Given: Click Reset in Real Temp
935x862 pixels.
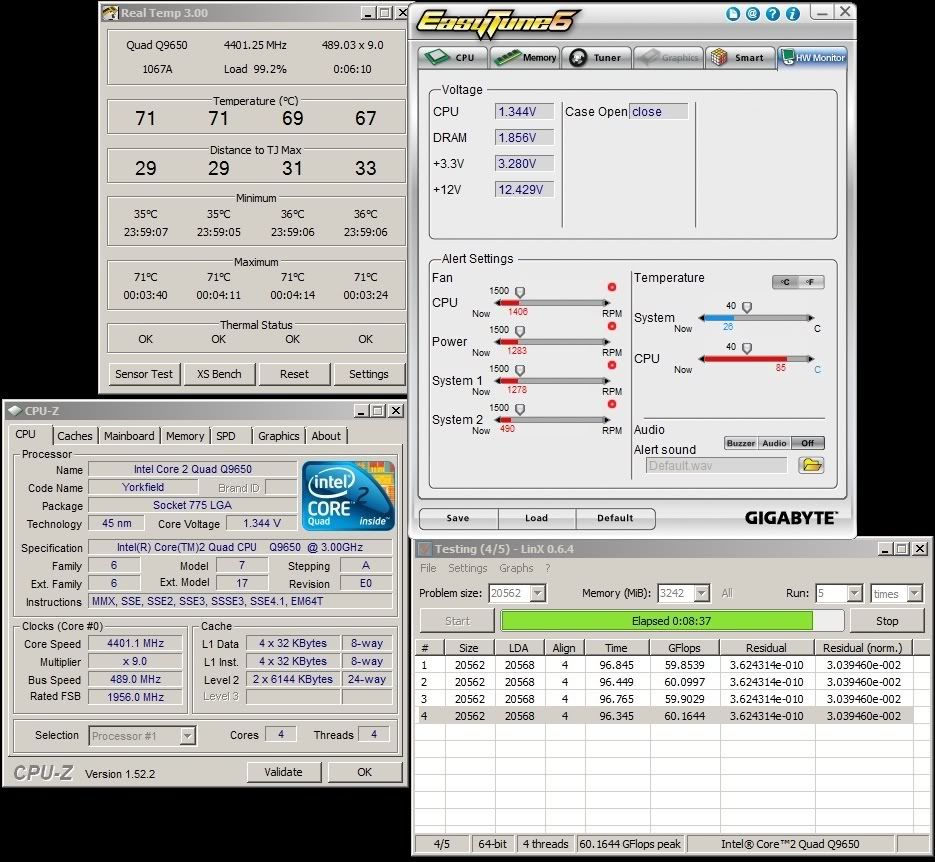Looking at the screenshot, I should pyautogui.click(x=295, y=374).
